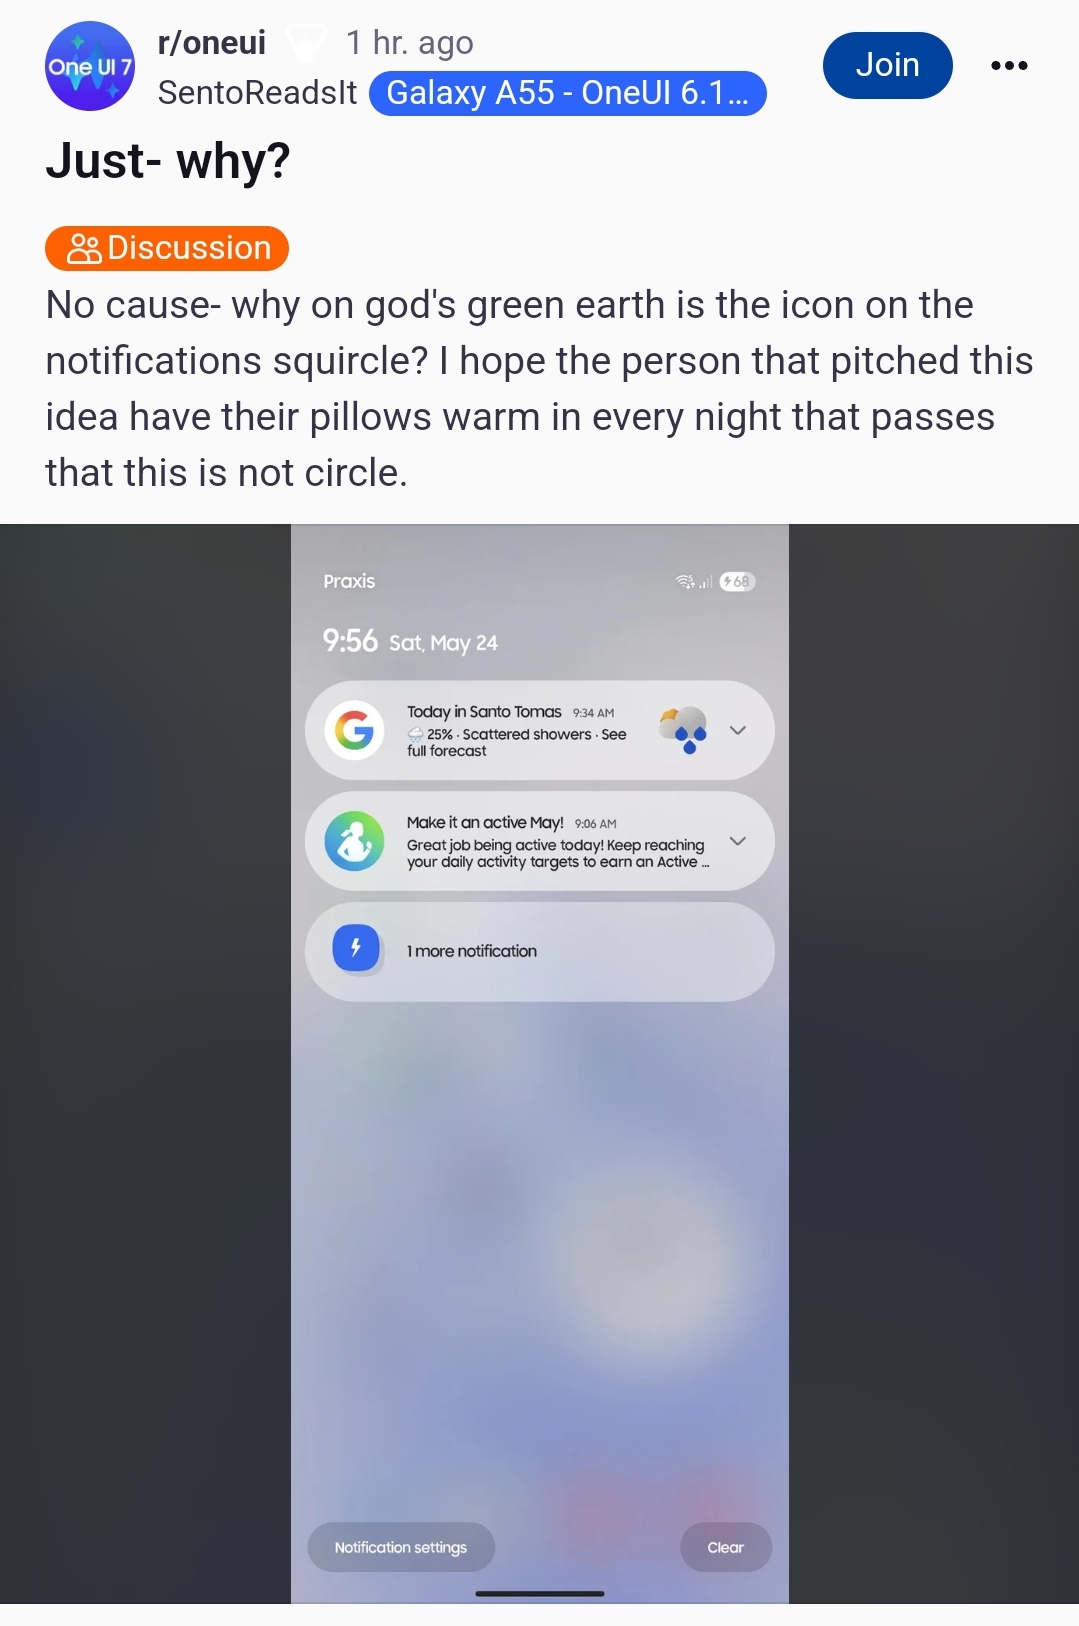Filter by the Discussion post flair
This screenshot has height=1626, width=1079.
point(167,248)
